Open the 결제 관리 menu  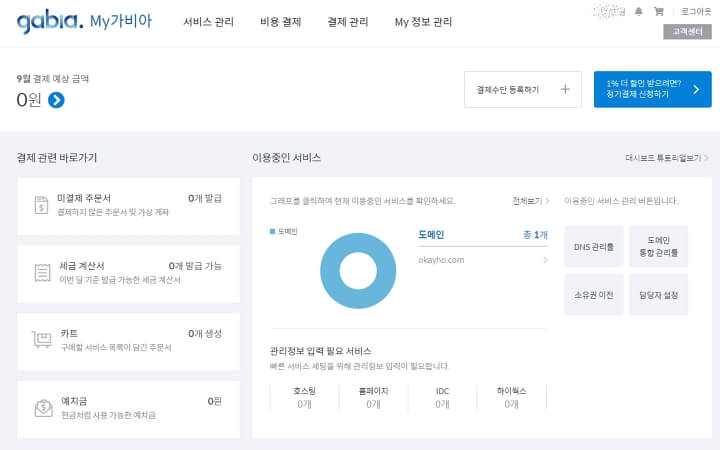tap(348, 22)
